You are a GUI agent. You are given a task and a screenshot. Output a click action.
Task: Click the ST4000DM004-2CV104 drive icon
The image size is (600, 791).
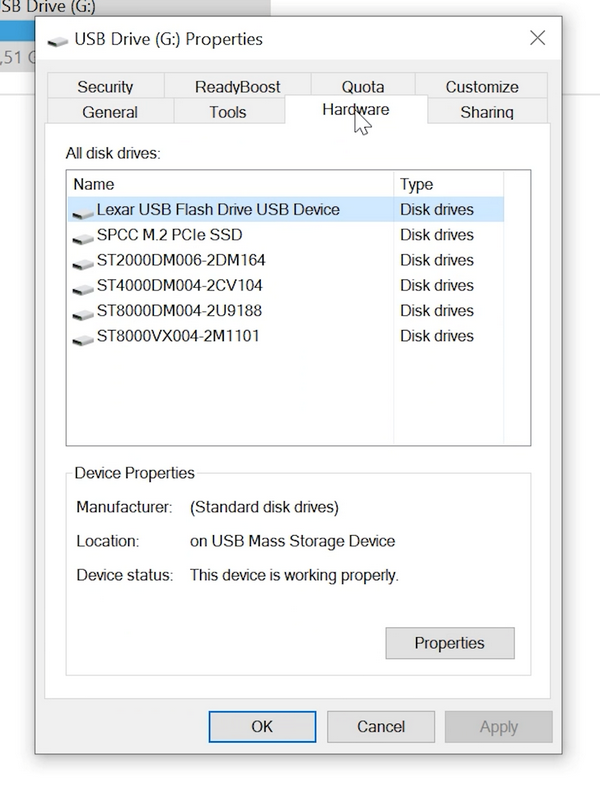83,287
